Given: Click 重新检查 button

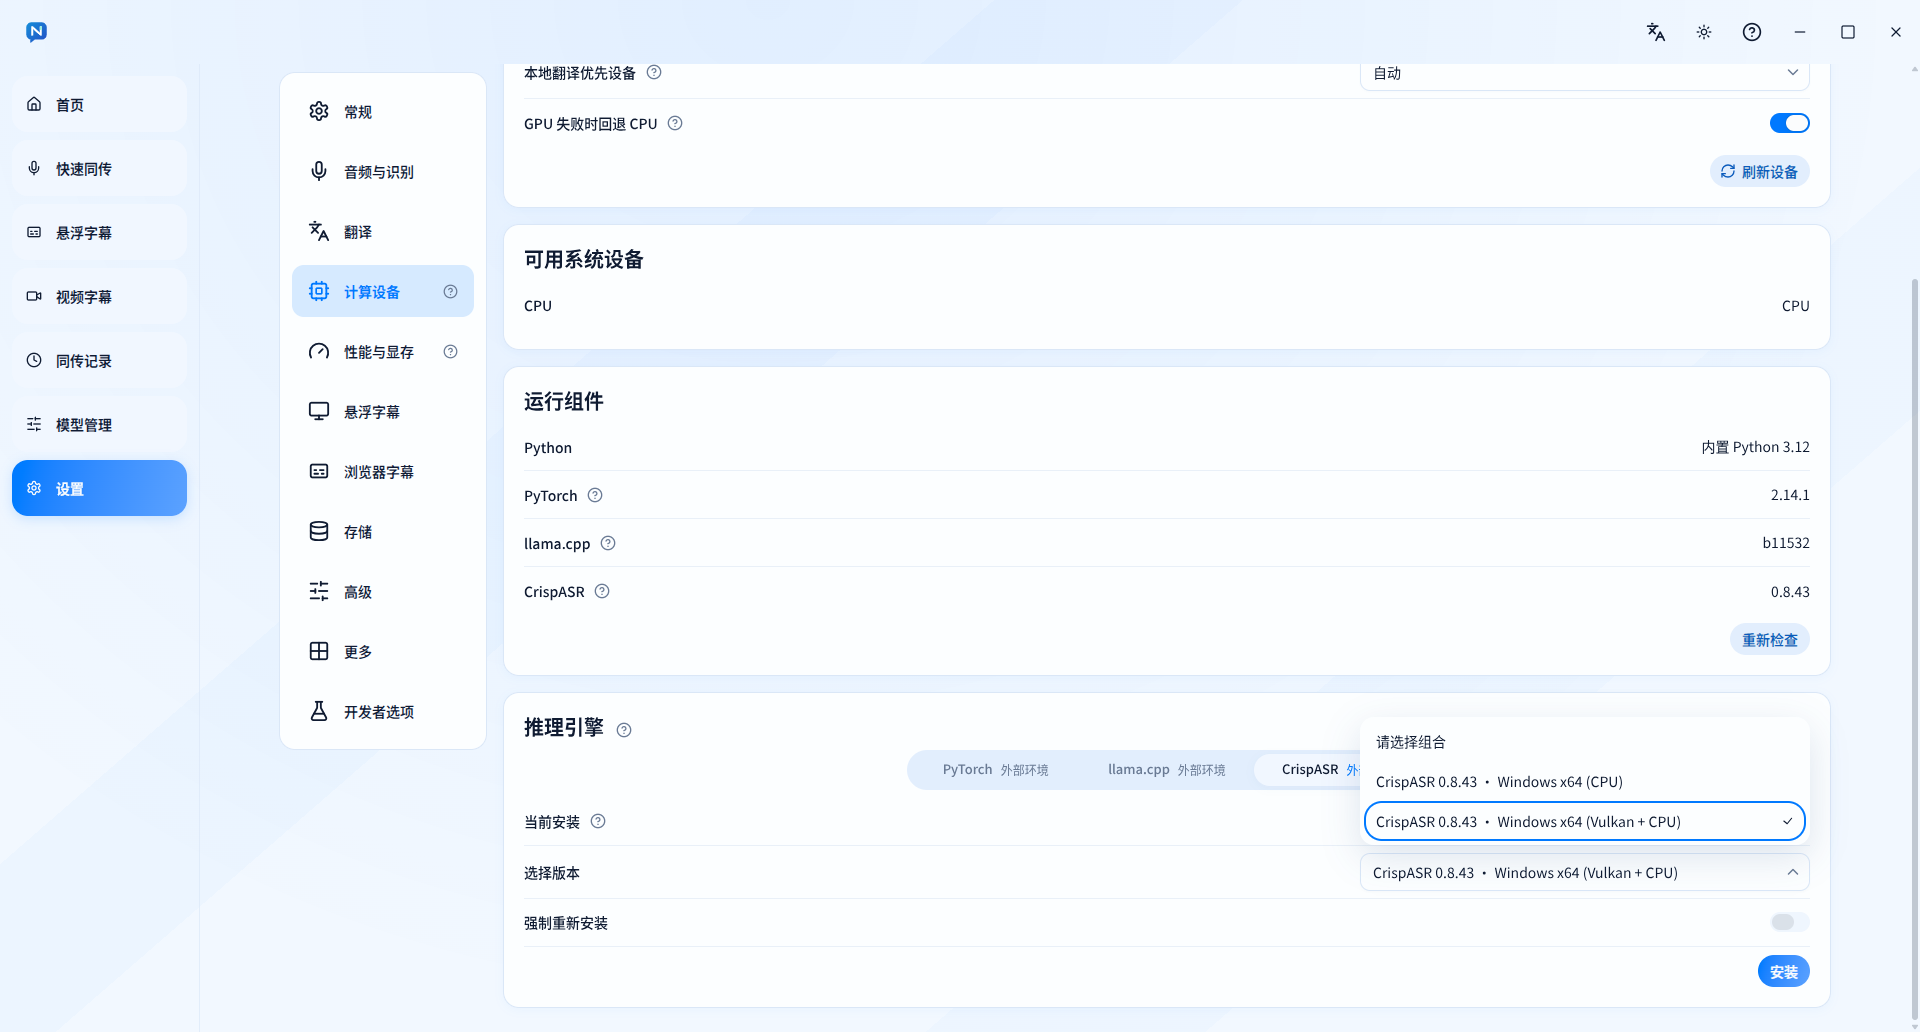Looking at the screenshot, I should tap(1770, 639).
